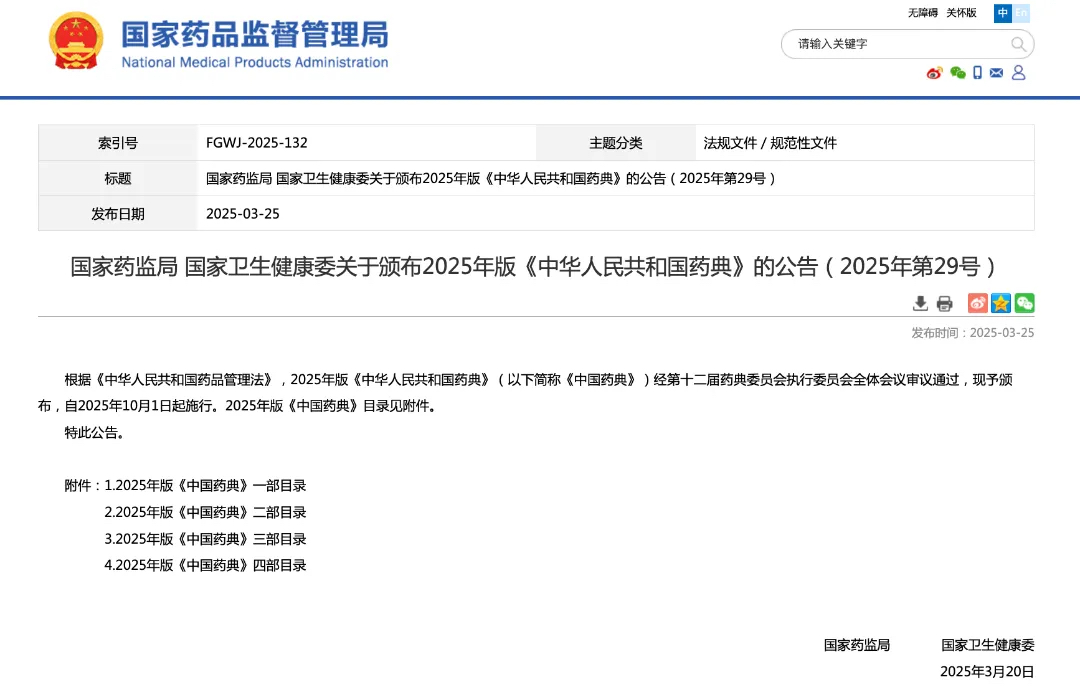Click the email envelope icon in header
Image resolution: width=1080 pixels, height=690 pixels.
tap(996, 73)
